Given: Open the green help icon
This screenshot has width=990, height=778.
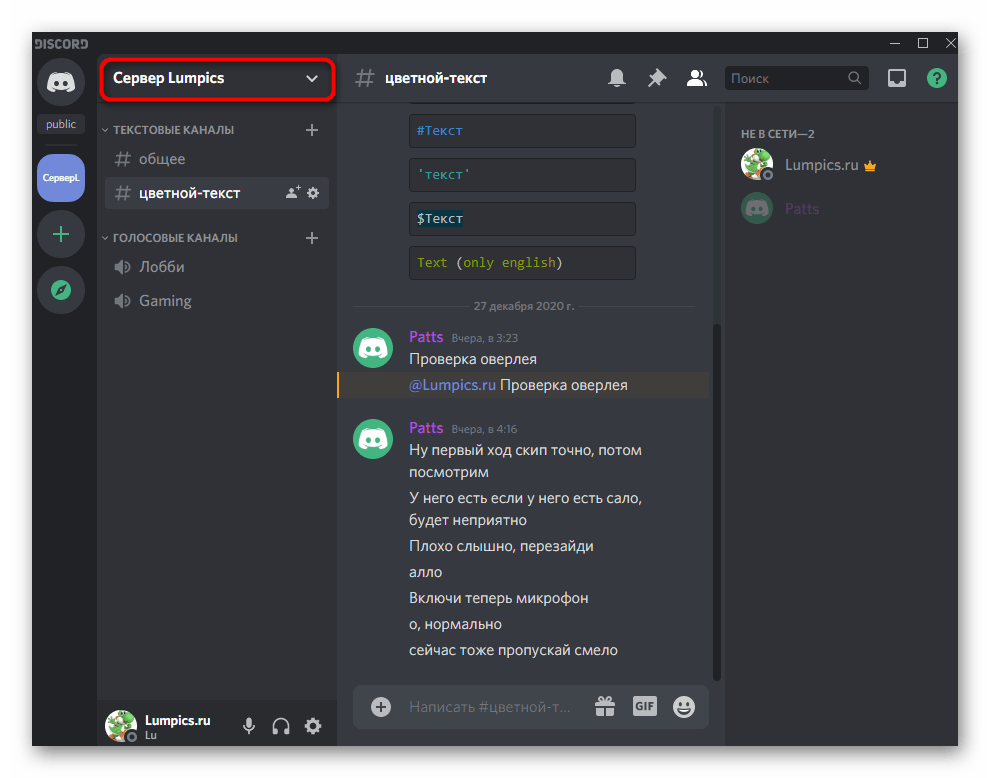Looking at the screenshot, I should pos(936,78).
